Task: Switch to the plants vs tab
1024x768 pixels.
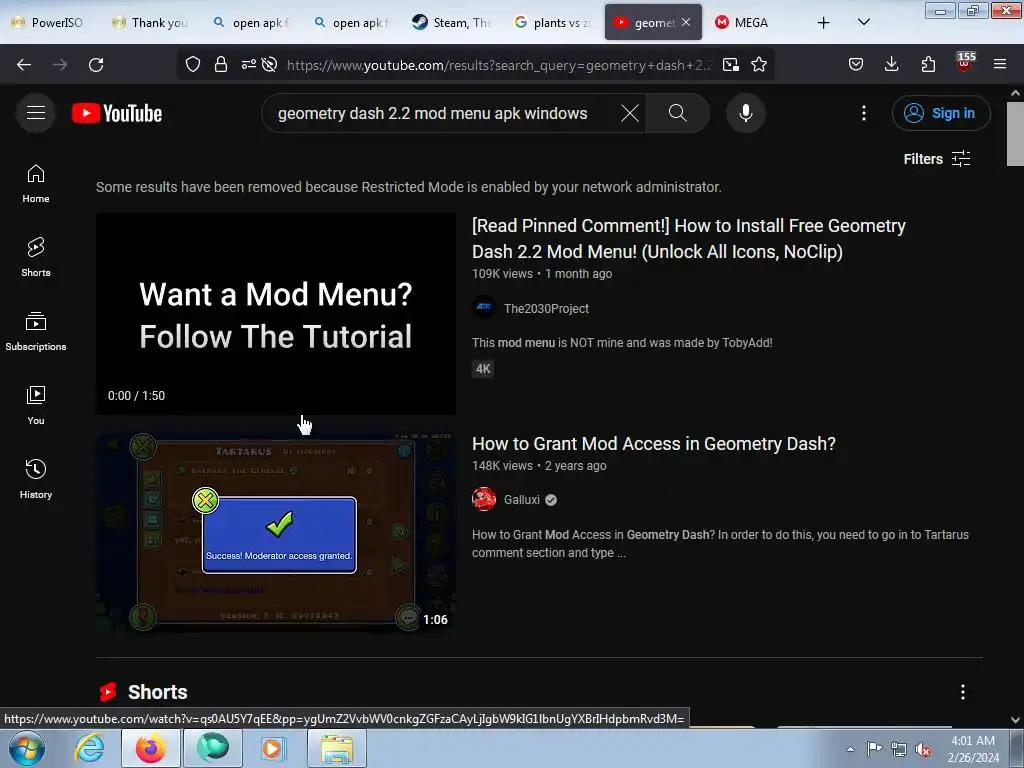Action: pyautogui.click(x=552, y=23)
